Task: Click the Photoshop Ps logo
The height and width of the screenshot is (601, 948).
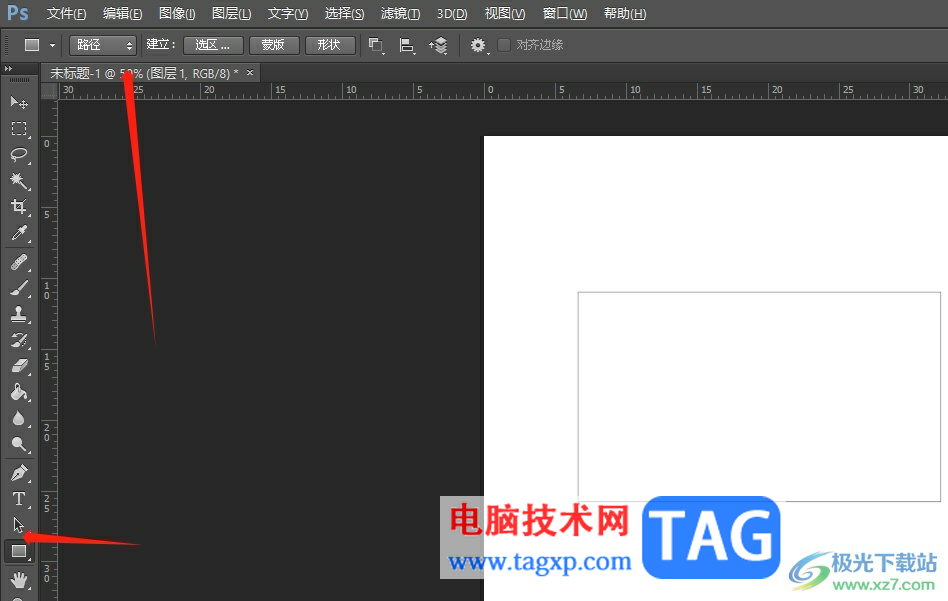Action: tap(18, 13)
